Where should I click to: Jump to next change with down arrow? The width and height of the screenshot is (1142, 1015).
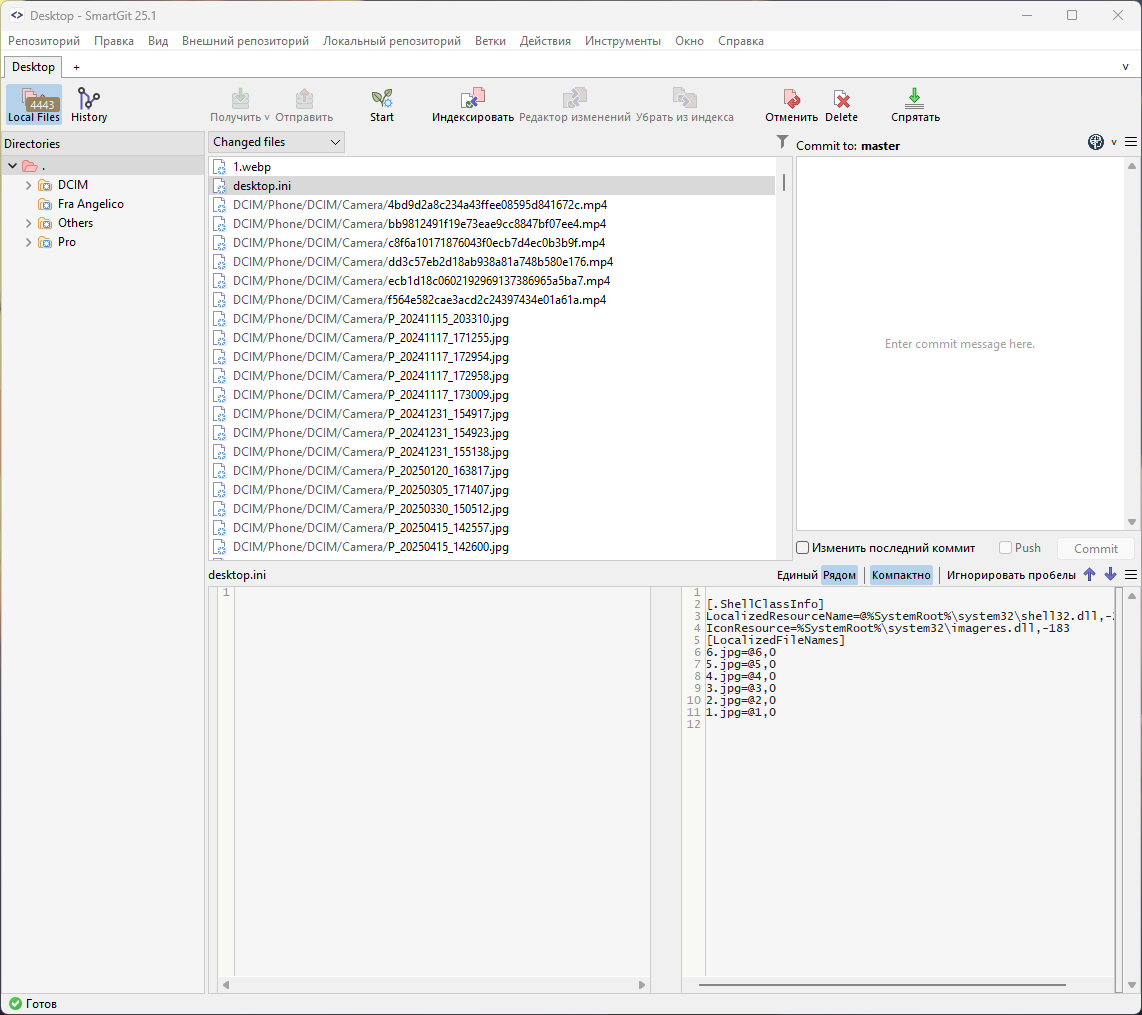tap(1110, 575)
